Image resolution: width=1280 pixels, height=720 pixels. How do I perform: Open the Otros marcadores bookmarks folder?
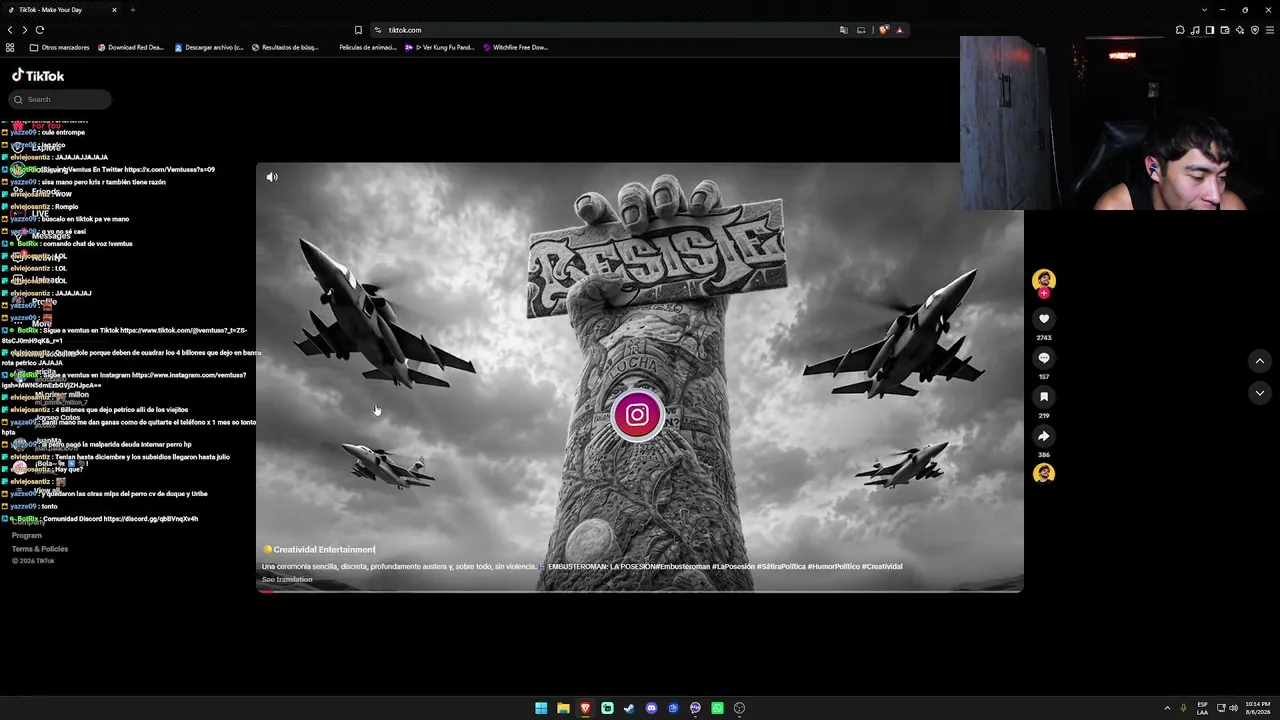click(x=60, y=47)
